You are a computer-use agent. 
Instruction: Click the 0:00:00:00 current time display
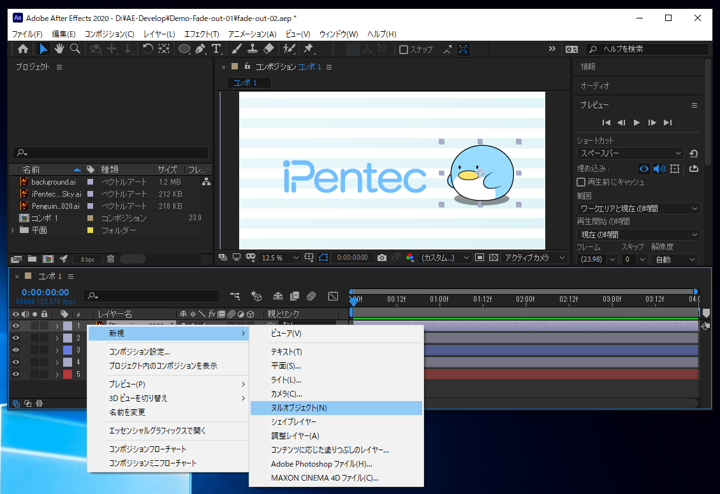coord(45,292)
